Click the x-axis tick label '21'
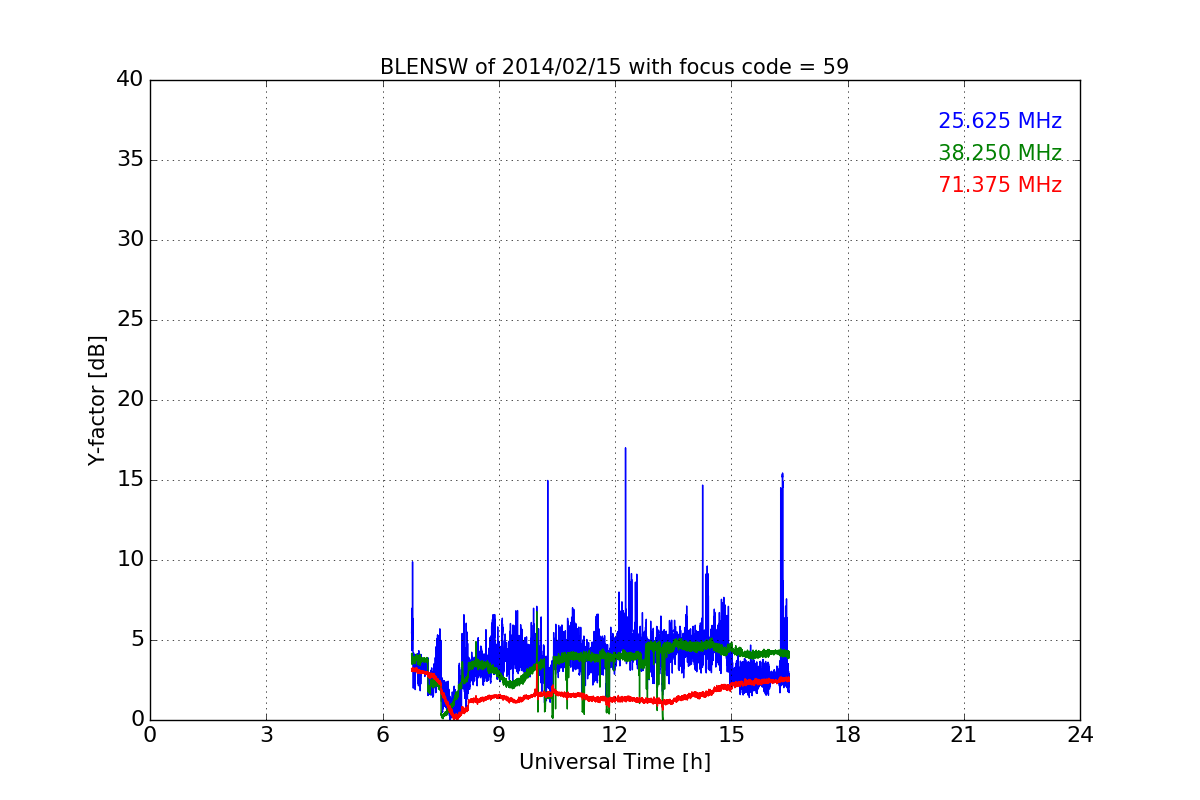This screenshot has width=1200, height=800. pos(964,735)
